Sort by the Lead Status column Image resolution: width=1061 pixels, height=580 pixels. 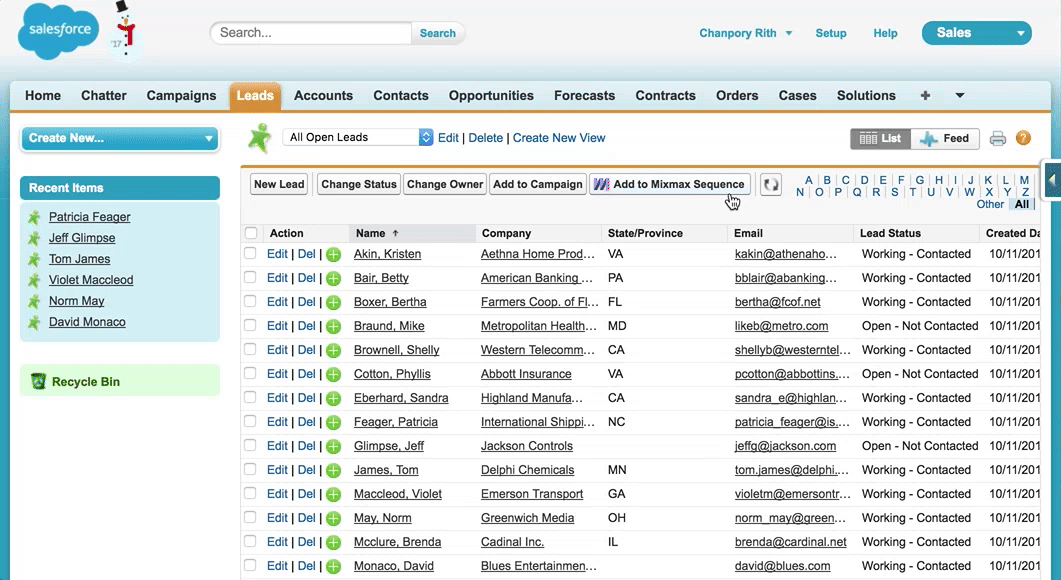tap(890, 233)
